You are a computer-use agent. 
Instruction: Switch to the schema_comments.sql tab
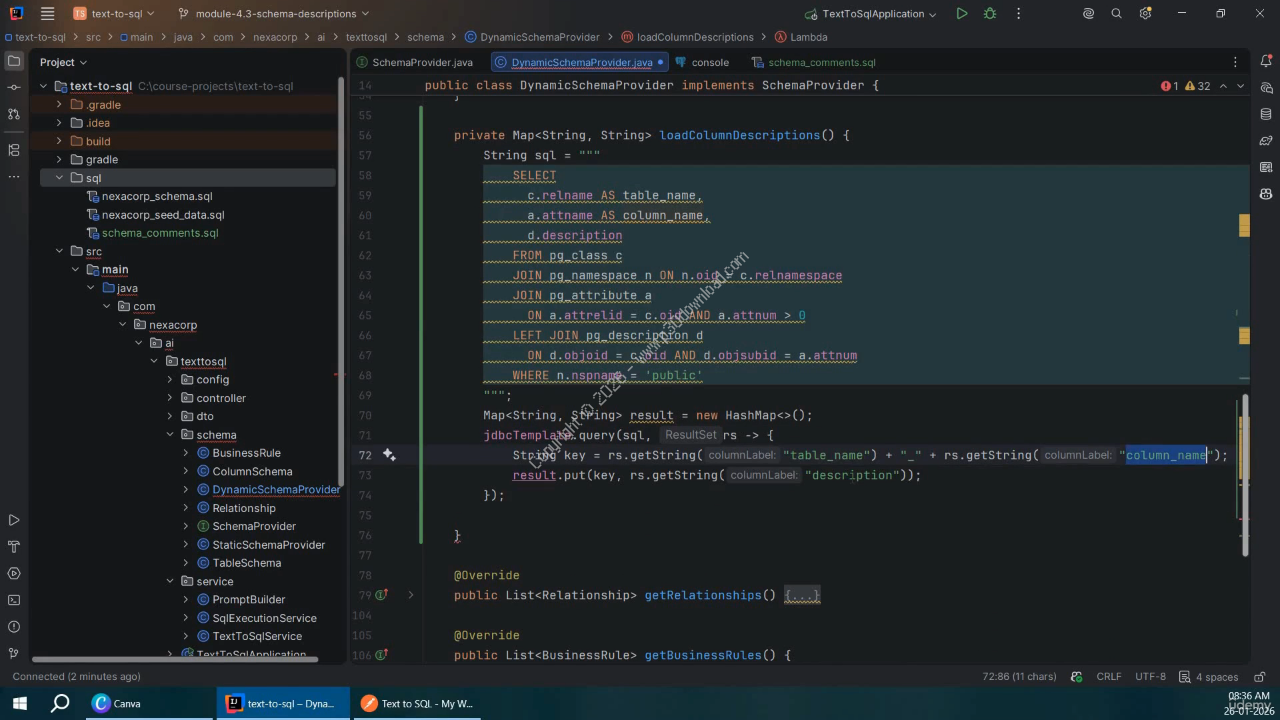point(821,62)
